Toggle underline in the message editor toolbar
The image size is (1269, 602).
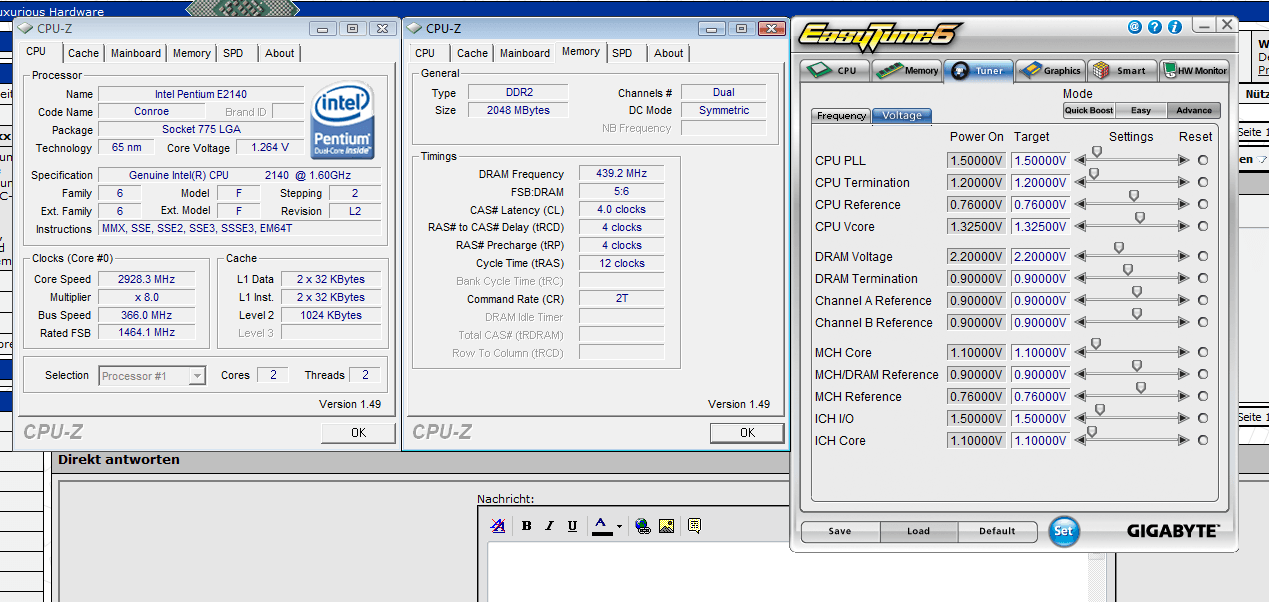coord(572,526)
